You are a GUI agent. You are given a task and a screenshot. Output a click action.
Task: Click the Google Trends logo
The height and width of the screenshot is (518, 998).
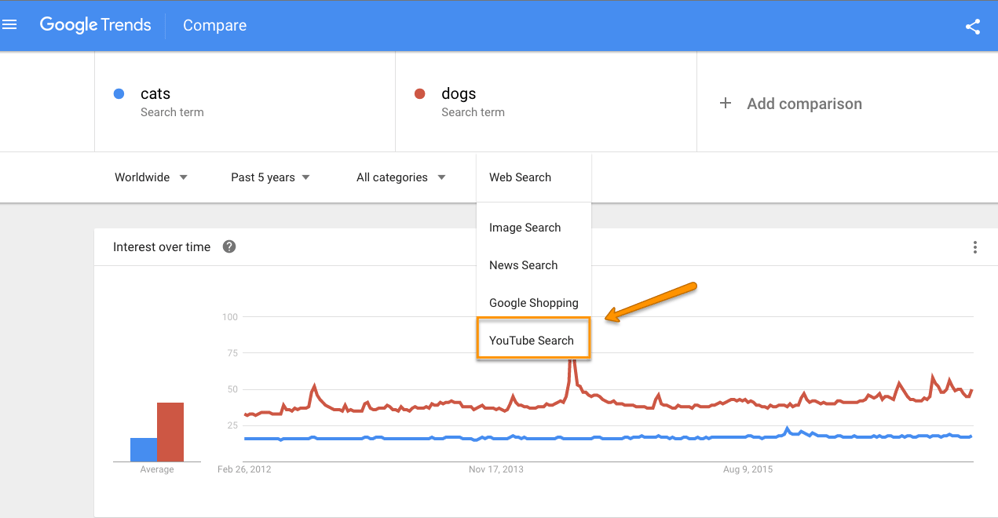pos(95,25)
